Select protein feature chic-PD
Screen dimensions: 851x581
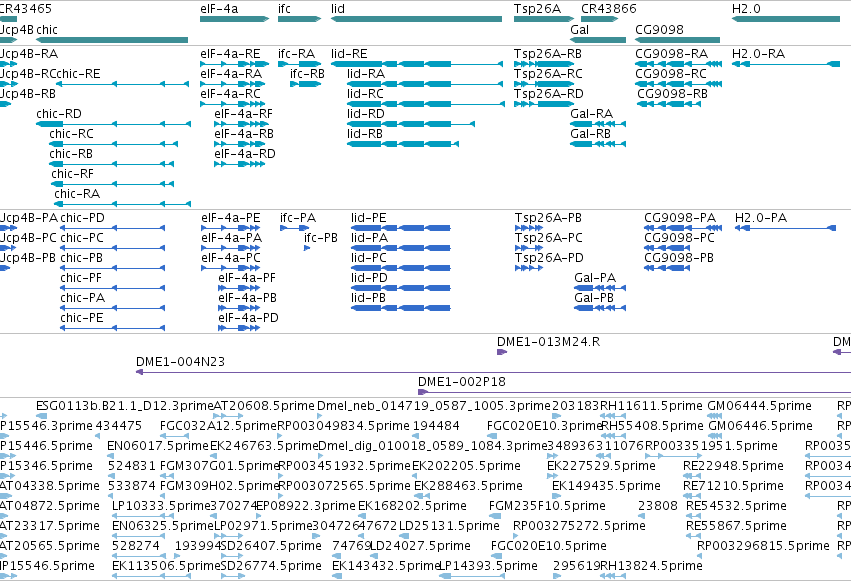click(x=112, y=228)
